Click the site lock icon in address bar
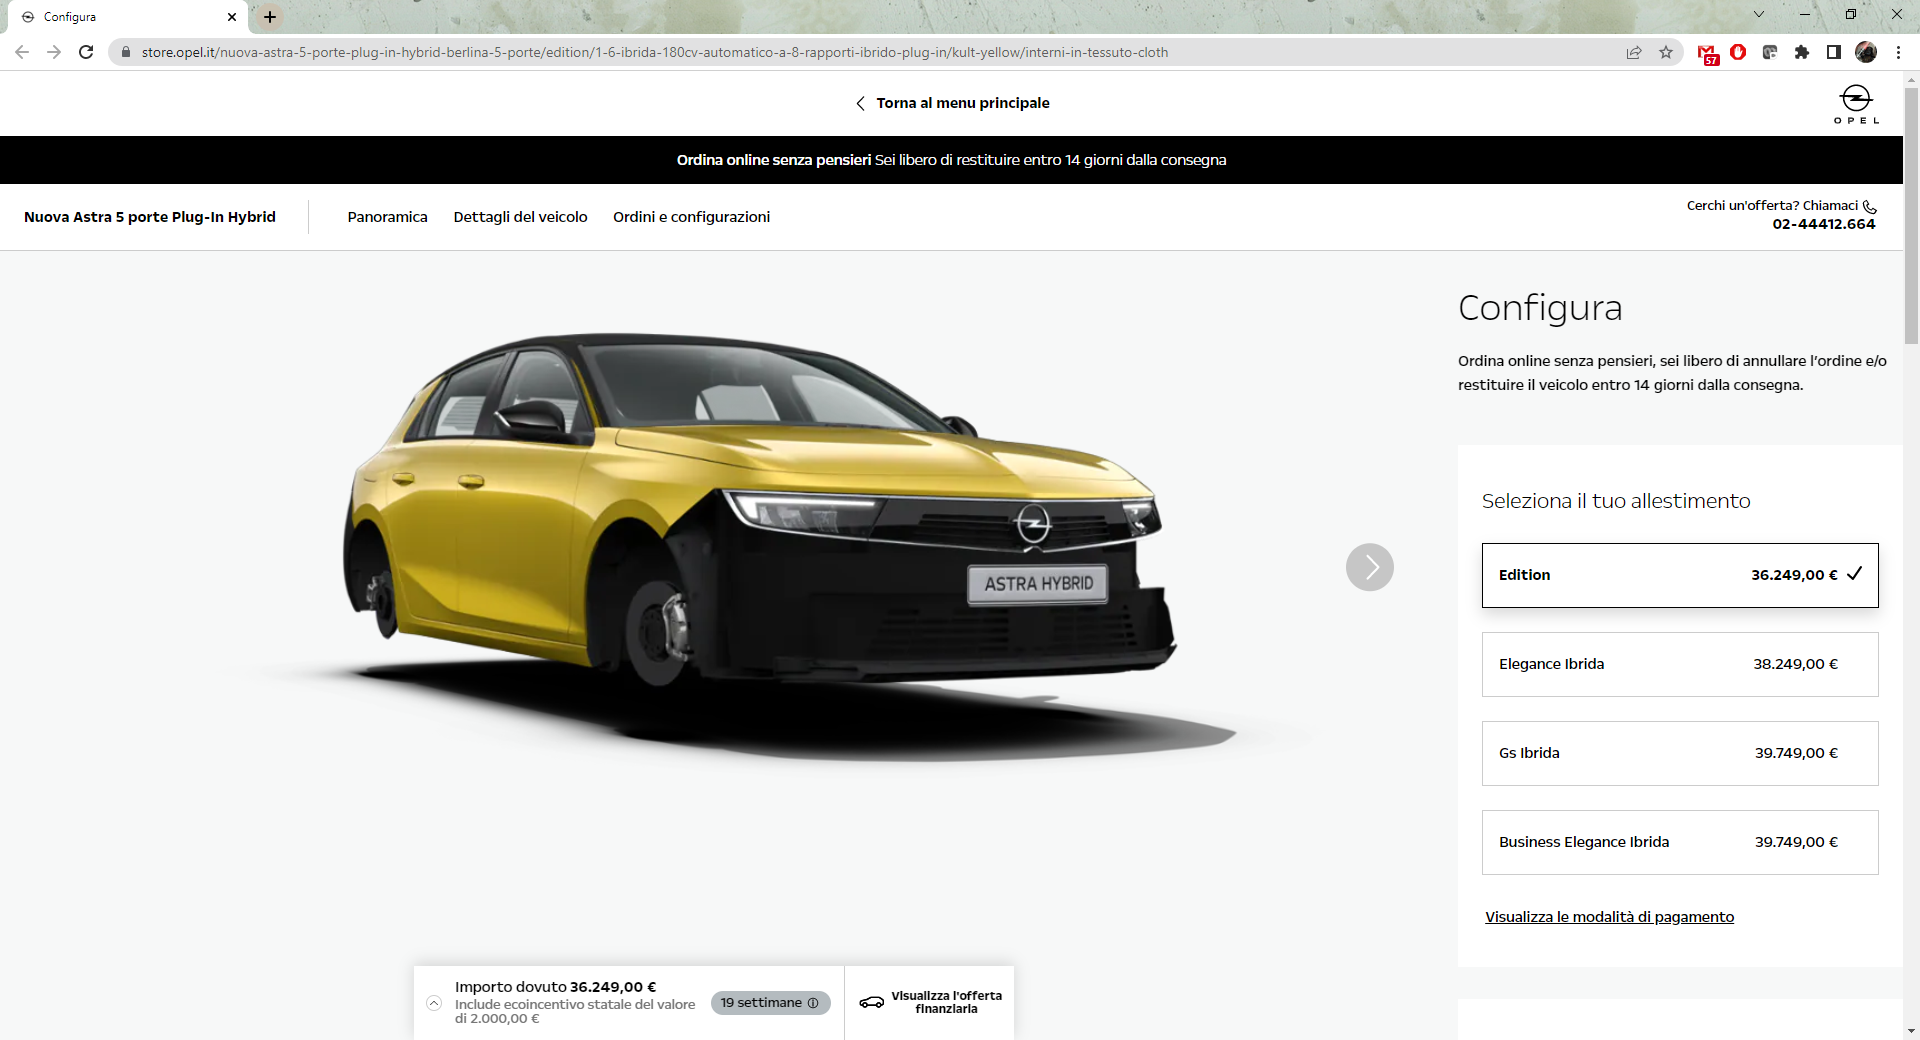This screenshot has width=1920, height=1040. pos(126,52)
